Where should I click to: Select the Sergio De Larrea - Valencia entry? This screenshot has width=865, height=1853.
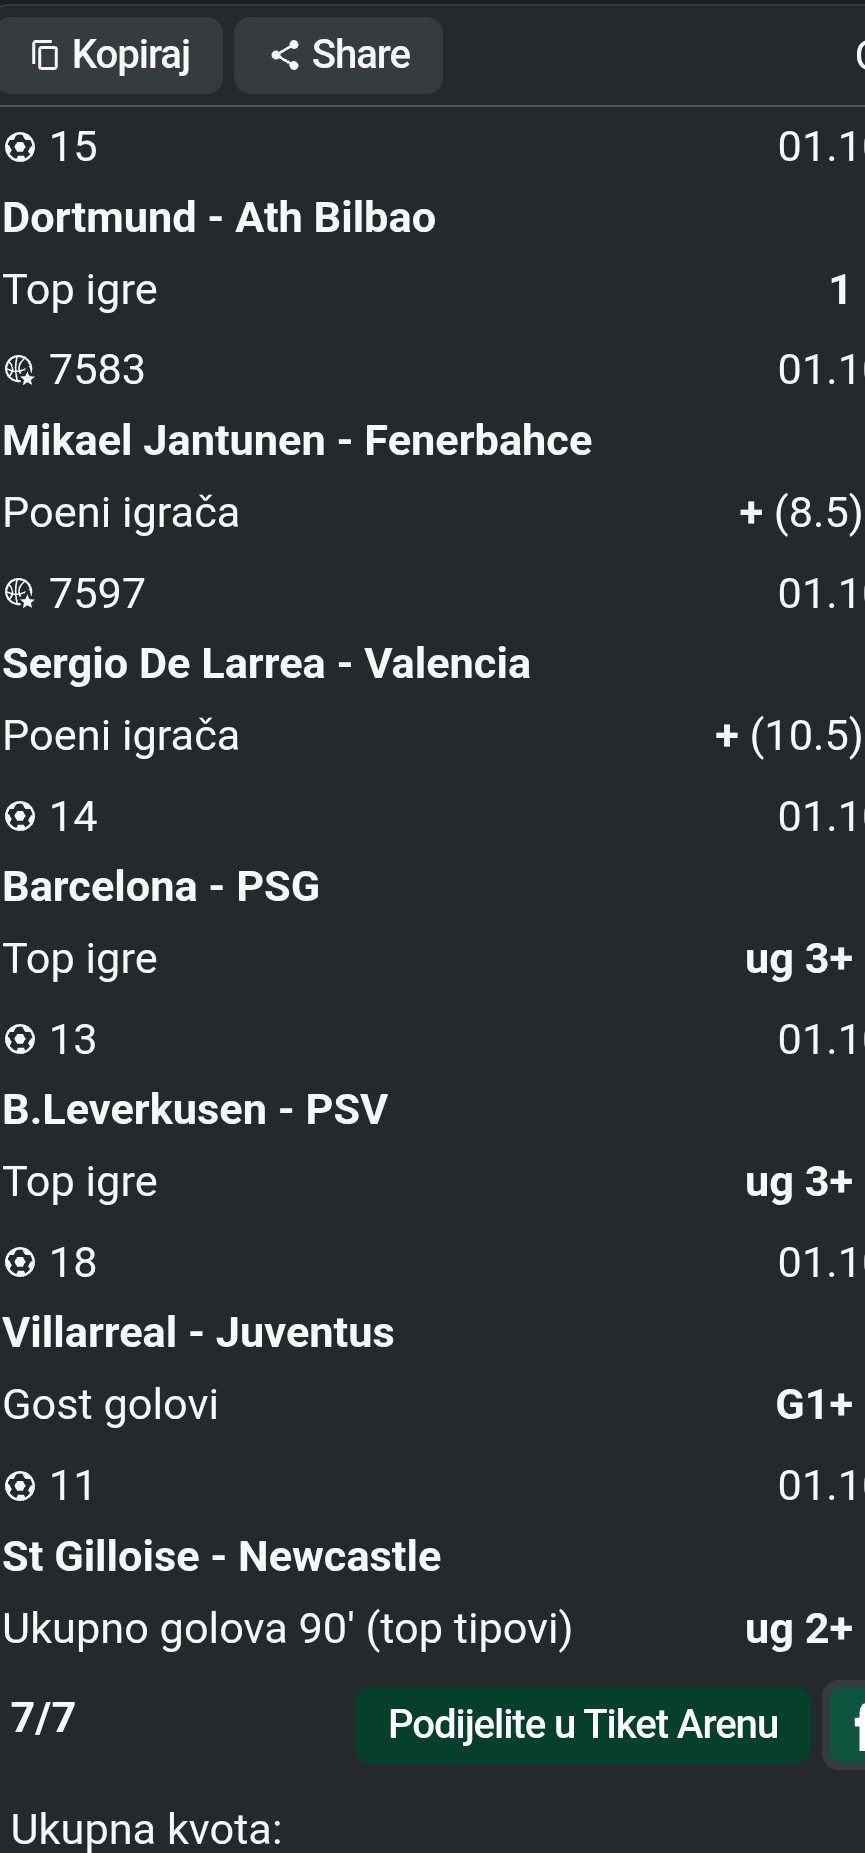tap(266, 664)
